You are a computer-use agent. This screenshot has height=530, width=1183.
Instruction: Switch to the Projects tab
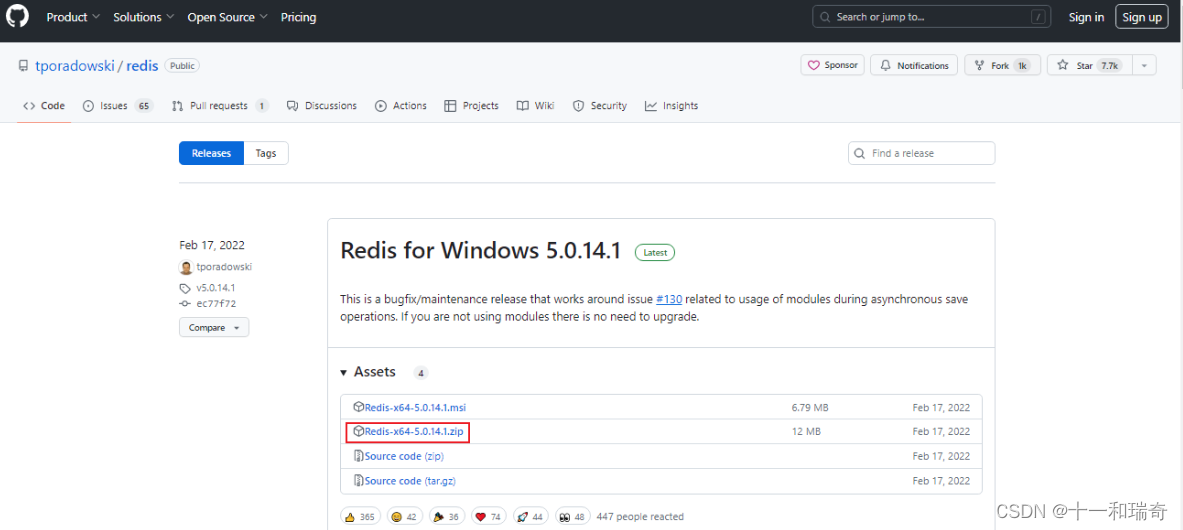(472, 106)
